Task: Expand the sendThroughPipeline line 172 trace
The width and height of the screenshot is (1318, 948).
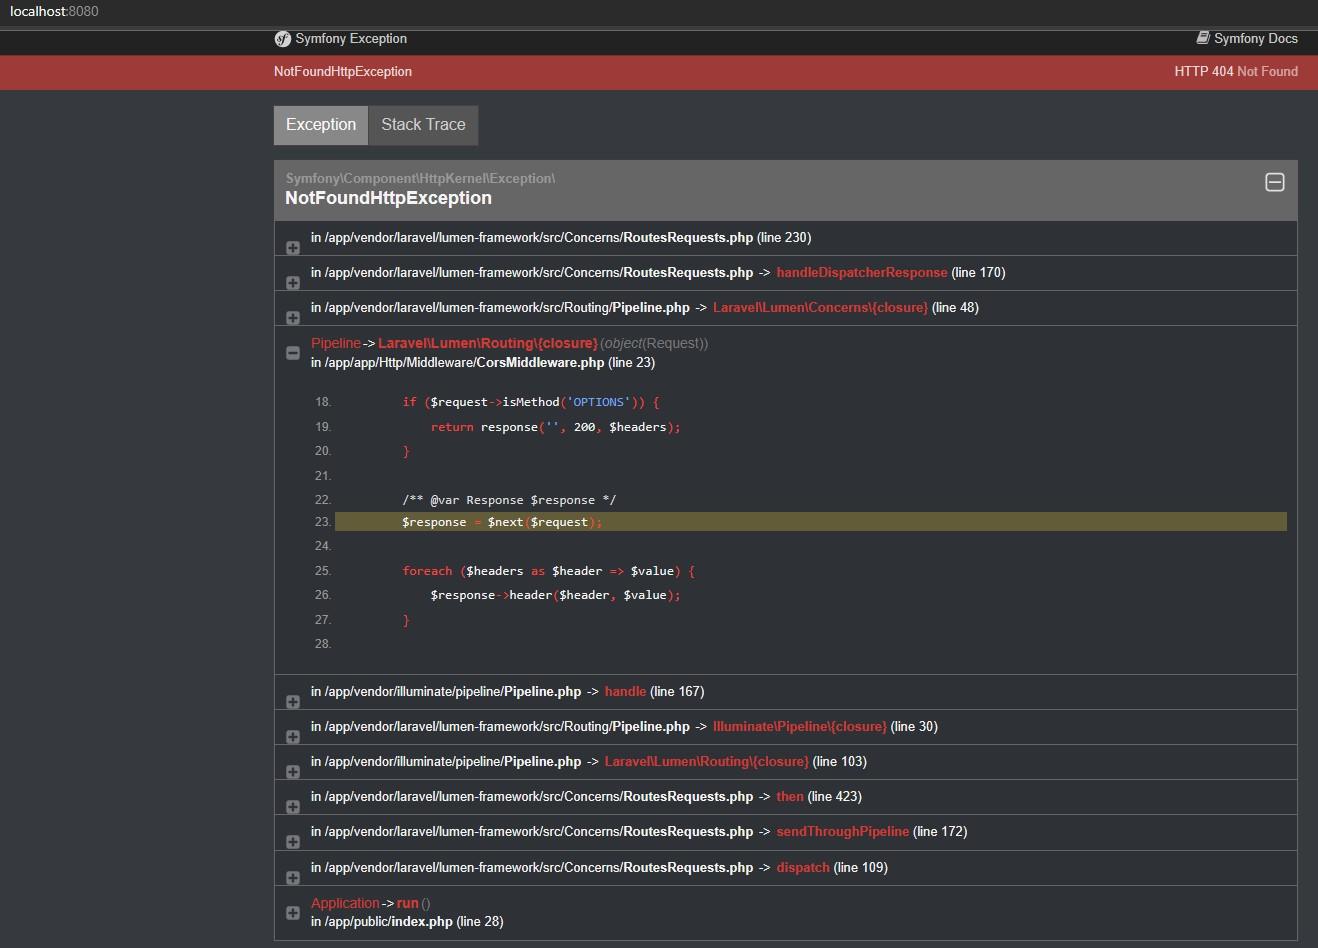Action: pyautogui.click(x=293, y=842)
